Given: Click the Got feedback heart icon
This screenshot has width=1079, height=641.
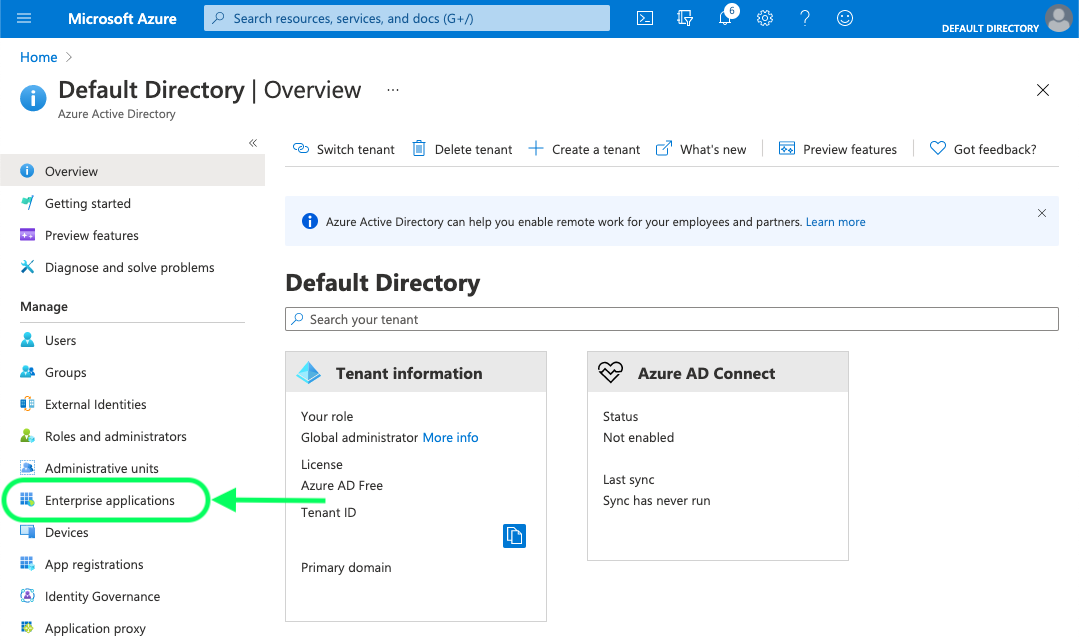Looking at the screenshot, I should 937,149.
